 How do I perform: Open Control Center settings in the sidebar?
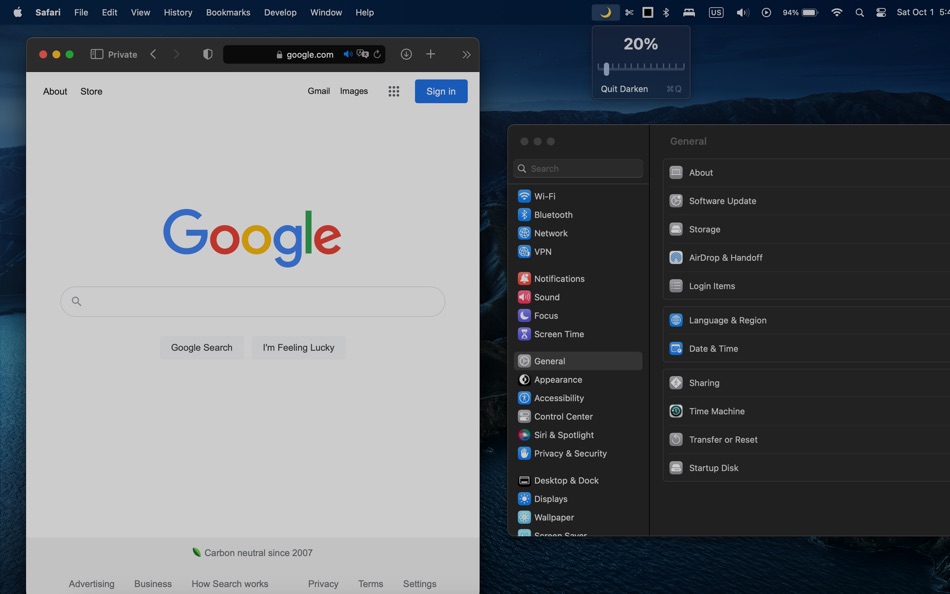pyautogui.click(x=577, y=416)
